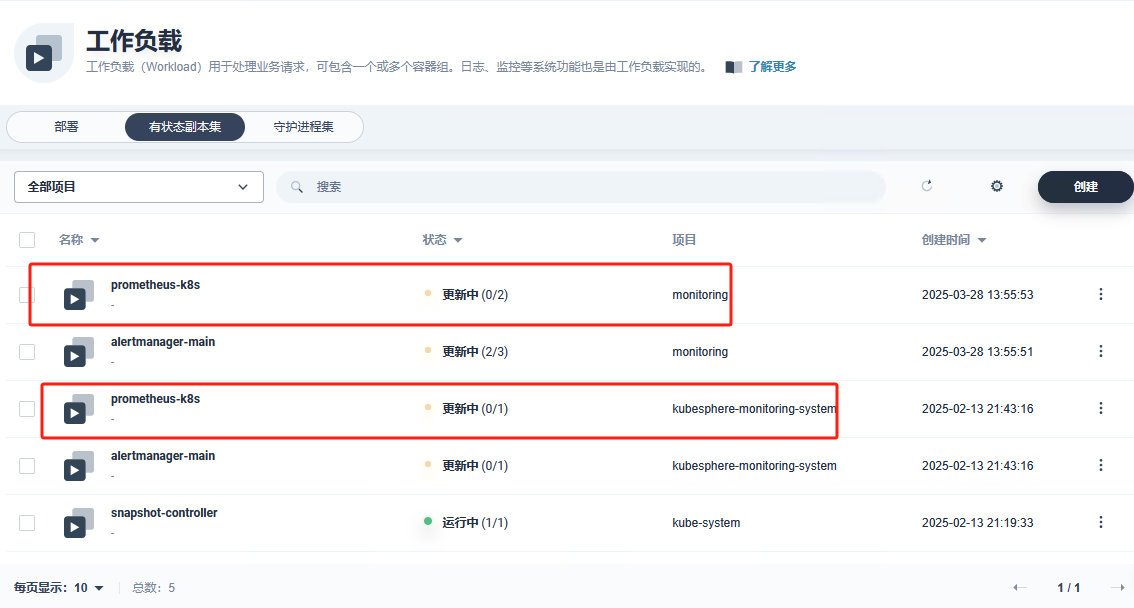Switch to the 守护进程集 tab

pyautogui.click(x=304, y=127)
